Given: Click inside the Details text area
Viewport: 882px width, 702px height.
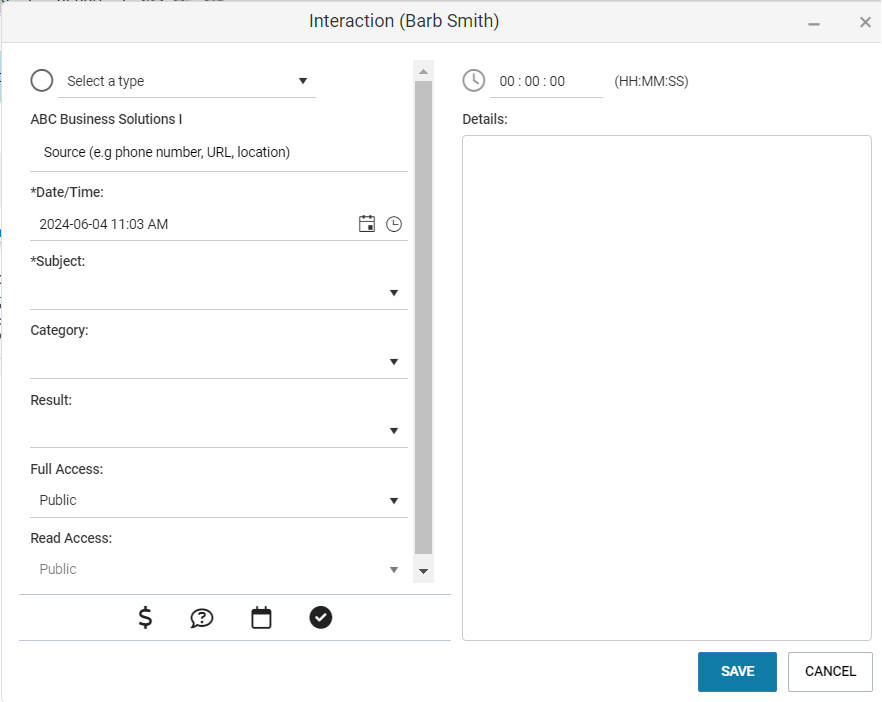Looking at the screenshot, I should point(667,388).
